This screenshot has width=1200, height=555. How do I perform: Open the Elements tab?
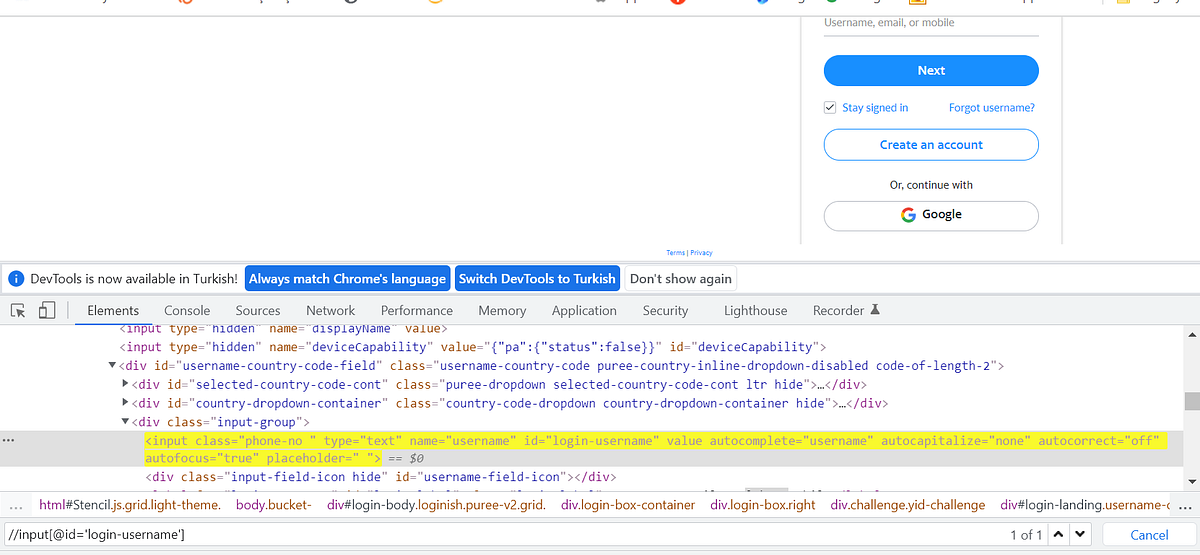point(113,311)
